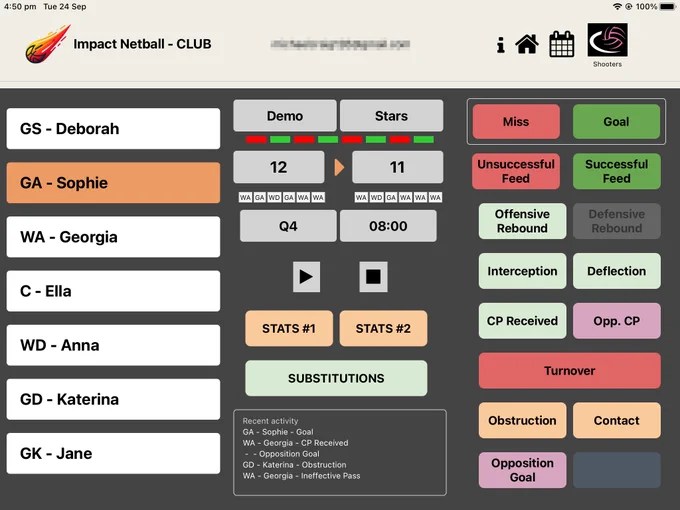Record an Obstruction penalty
Viewport: 680px width, 510px height.
(523, 420)
